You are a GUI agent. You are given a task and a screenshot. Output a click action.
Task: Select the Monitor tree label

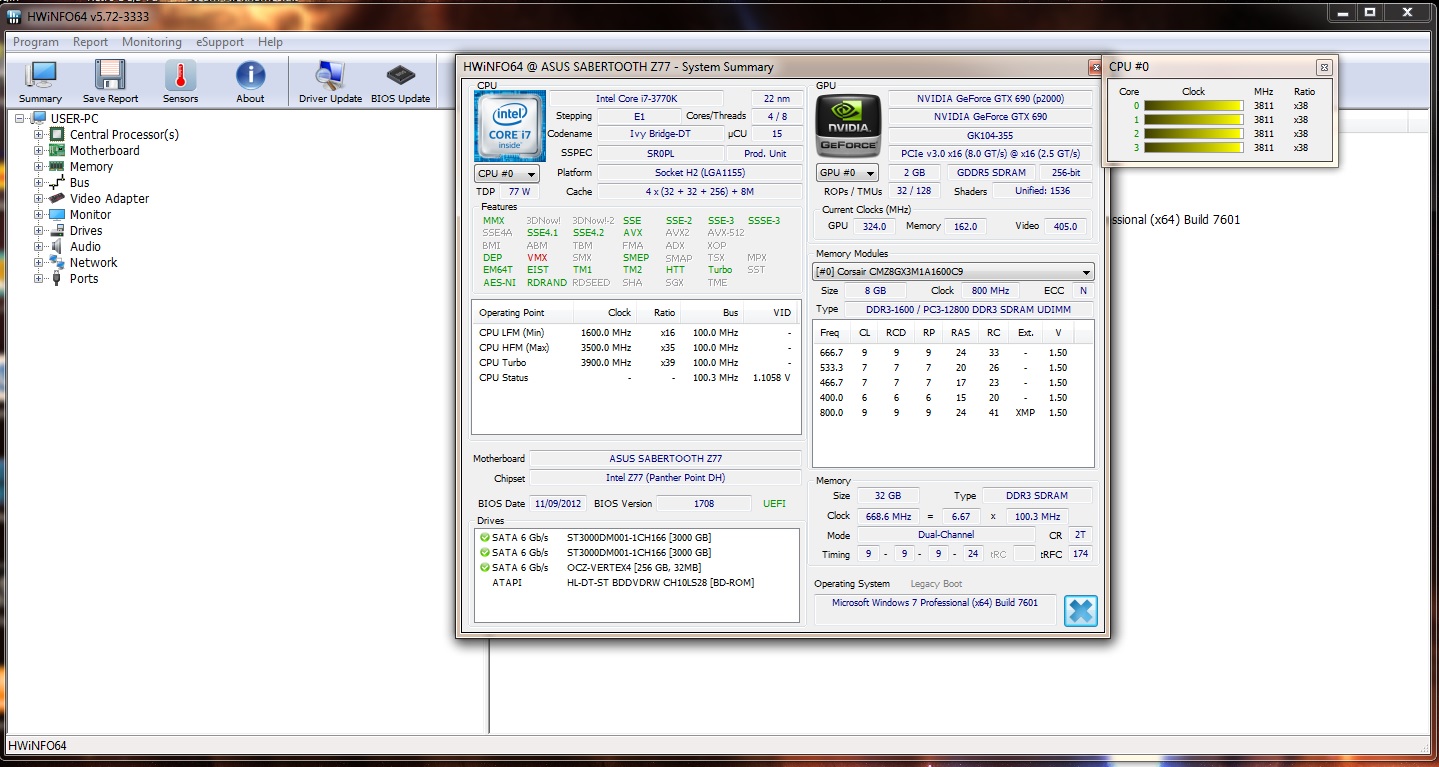[x=90, y=214]
